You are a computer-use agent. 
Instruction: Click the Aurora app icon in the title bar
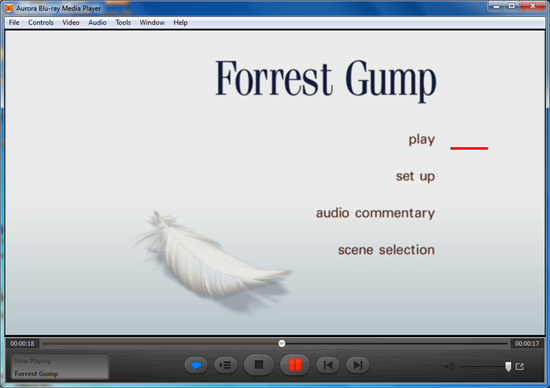pos(9,8)
